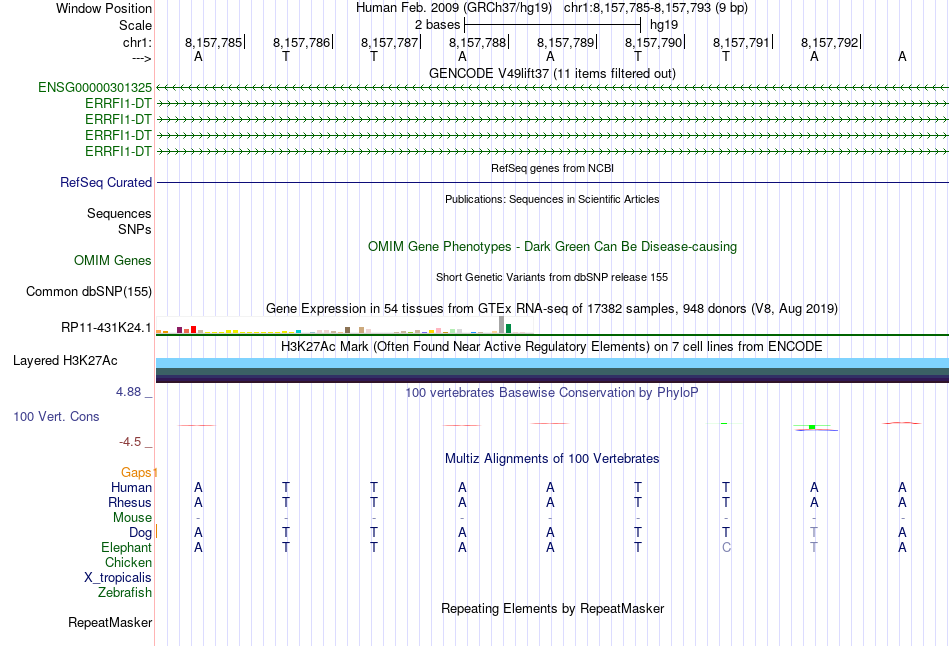
Task: Click OMIM Gene Phenotypes track title
Action: [552, 247]
